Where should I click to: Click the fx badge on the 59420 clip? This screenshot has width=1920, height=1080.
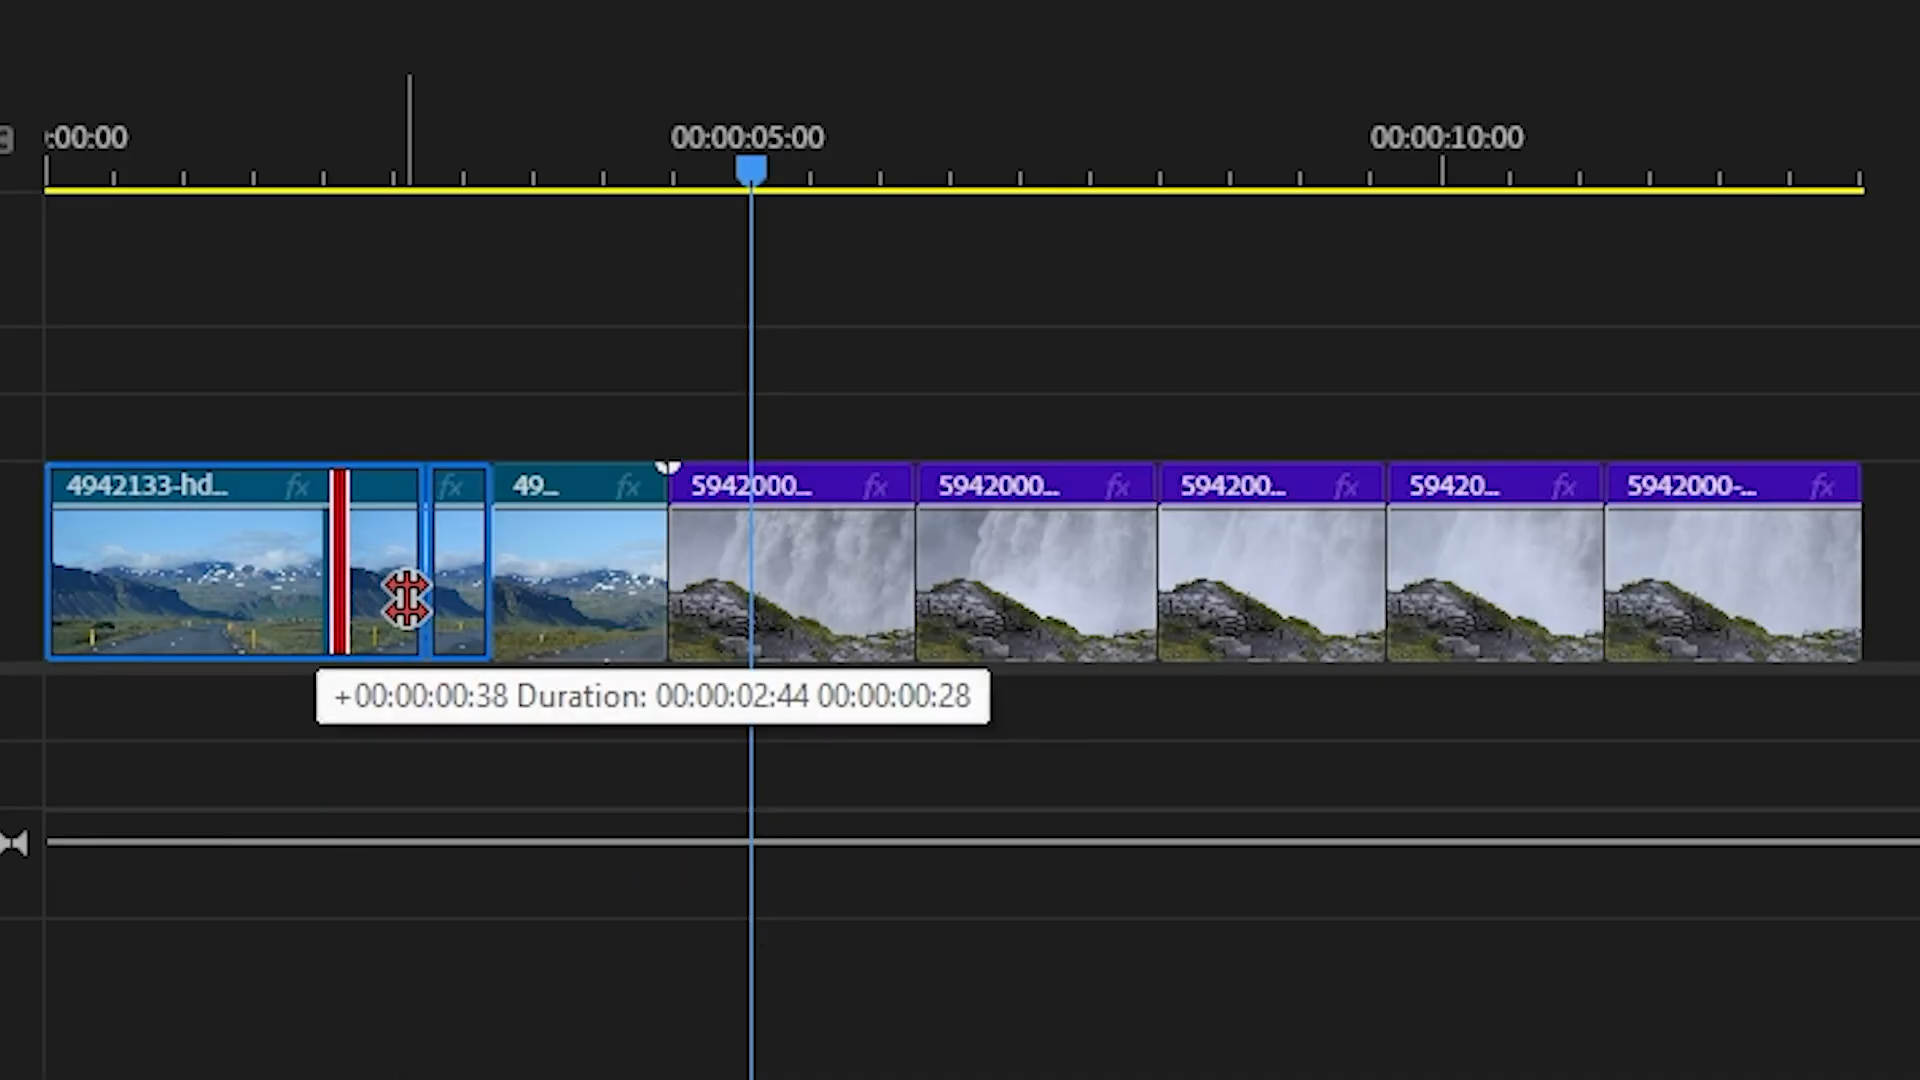(1564, 486)
